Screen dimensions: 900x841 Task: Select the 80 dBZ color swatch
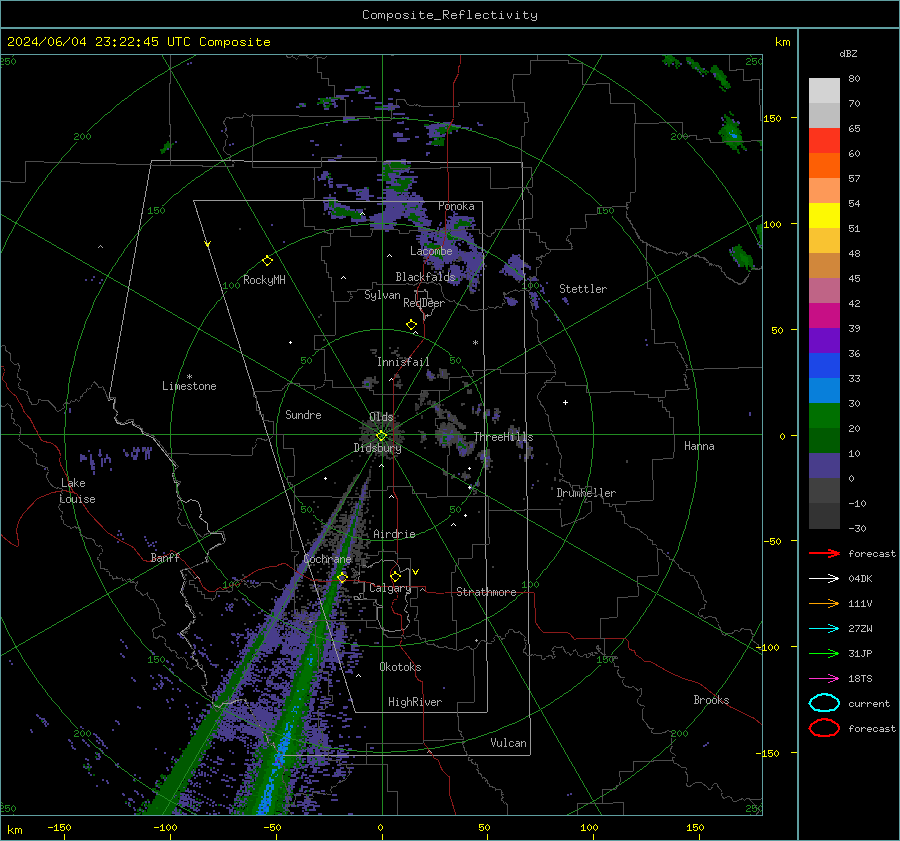tap(824, 90)
